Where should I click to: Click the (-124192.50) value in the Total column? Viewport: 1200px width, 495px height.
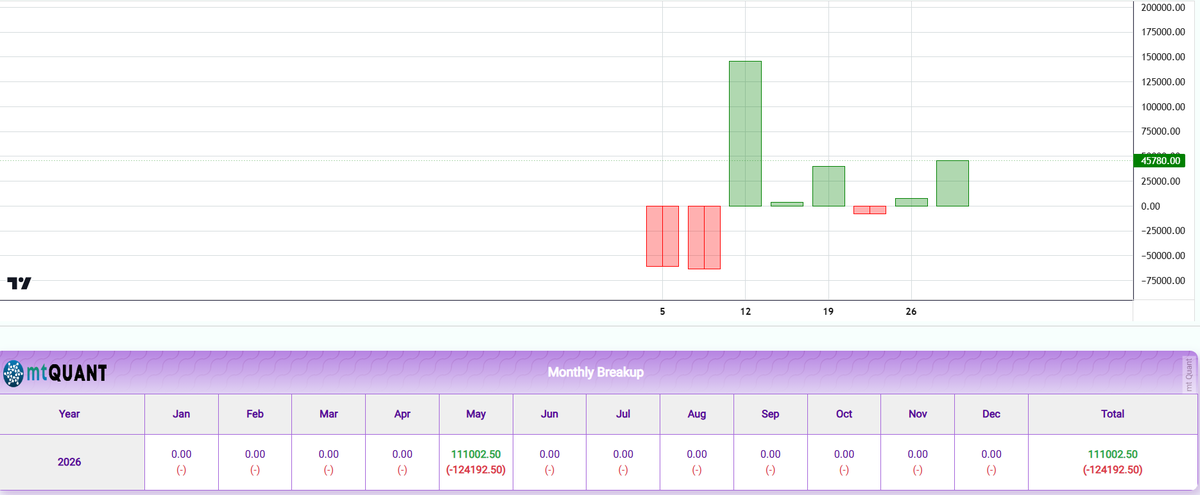[x=1112, y=470]
